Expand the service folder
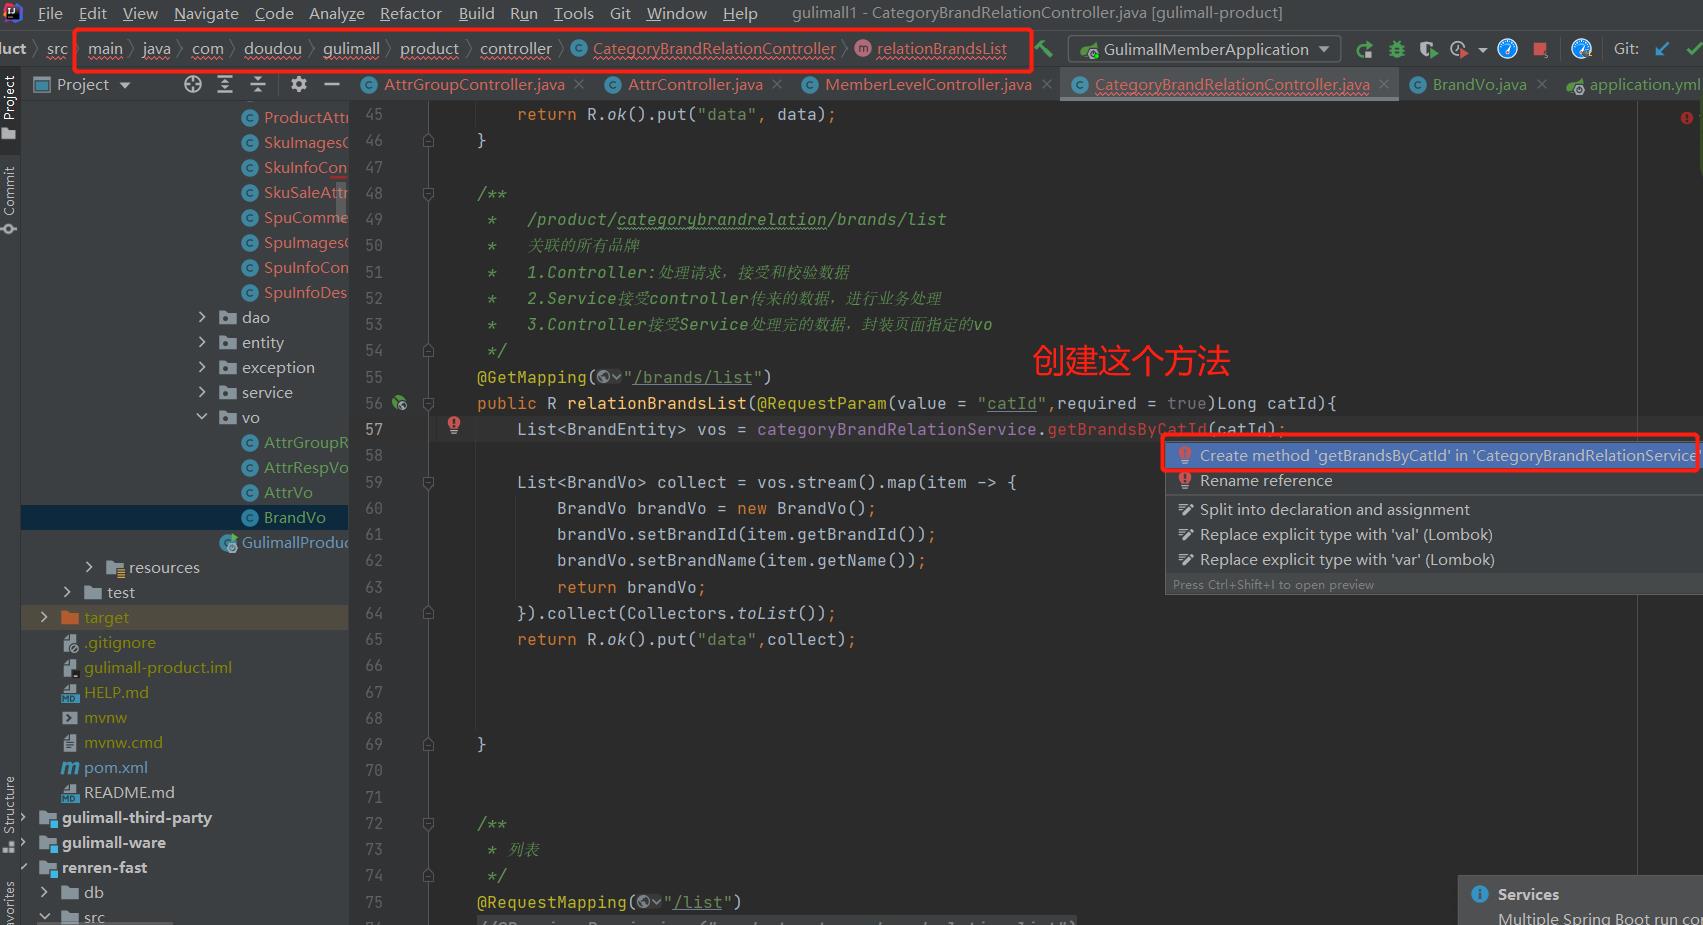This screenshot has height=925, width=1703. tap(202, 392)
